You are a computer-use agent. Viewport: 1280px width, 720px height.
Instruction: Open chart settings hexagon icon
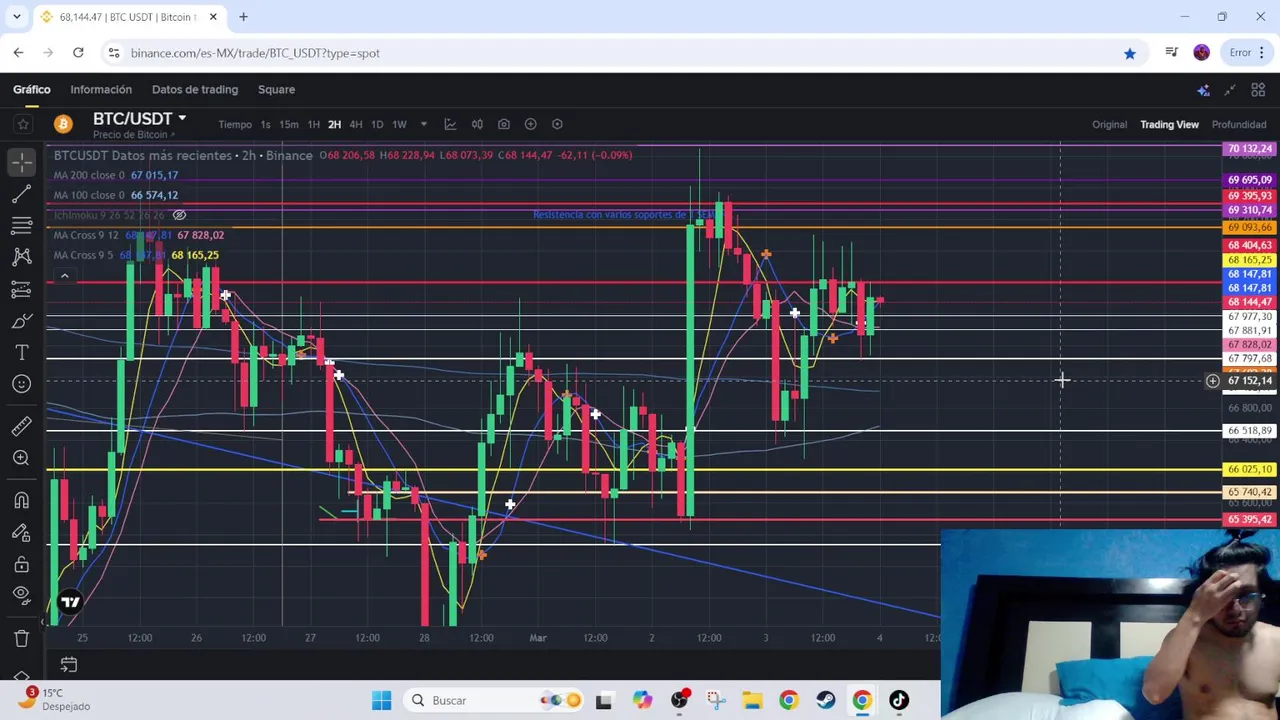tap(557, 124)
